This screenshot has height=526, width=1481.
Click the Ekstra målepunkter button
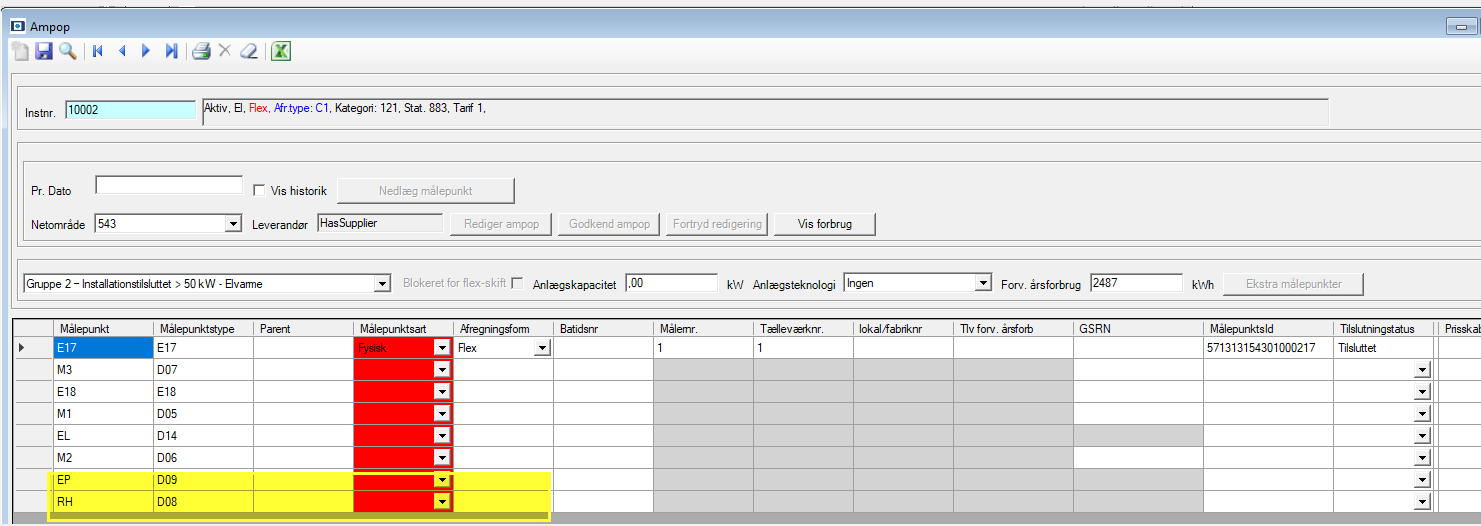pyautogui.click(x=1294, y=284)
